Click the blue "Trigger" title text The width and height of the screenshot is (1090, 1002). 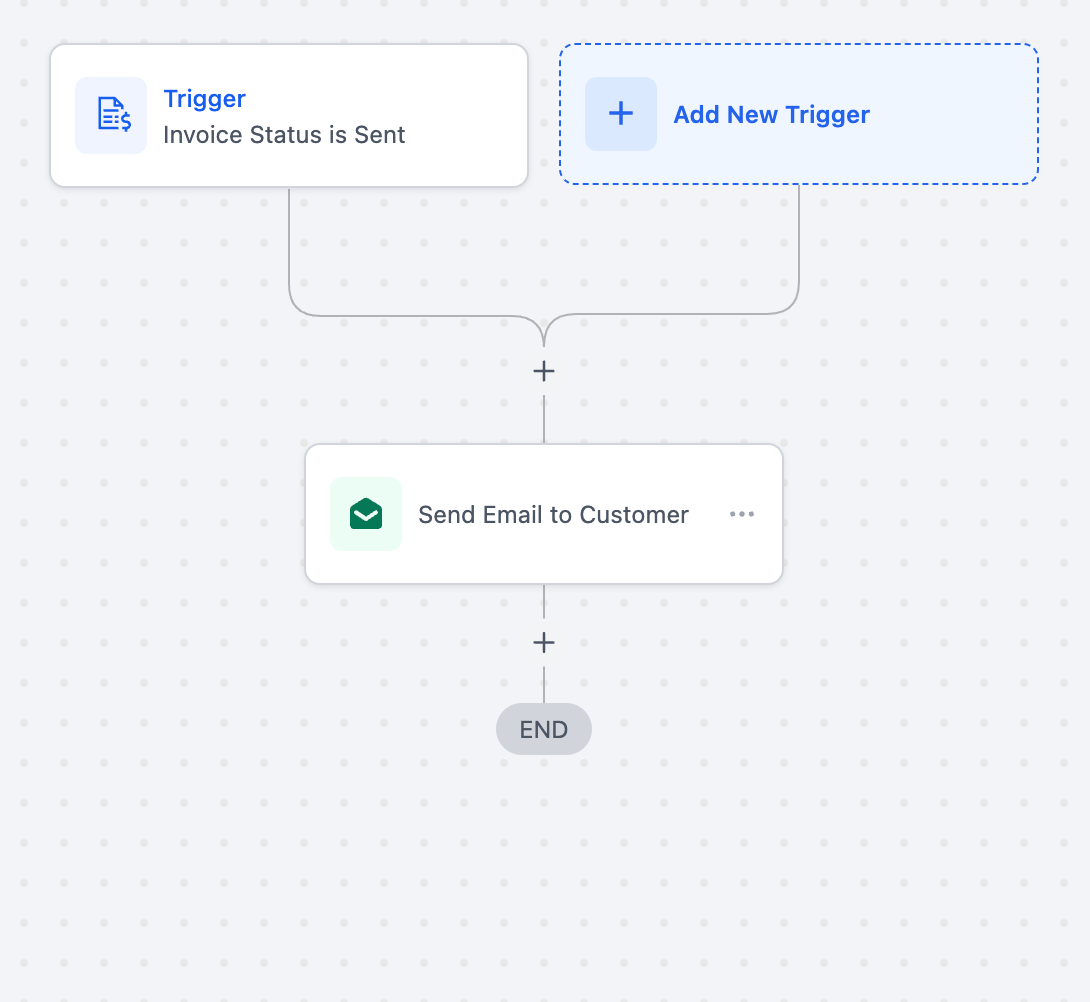(x=205, y=99)
